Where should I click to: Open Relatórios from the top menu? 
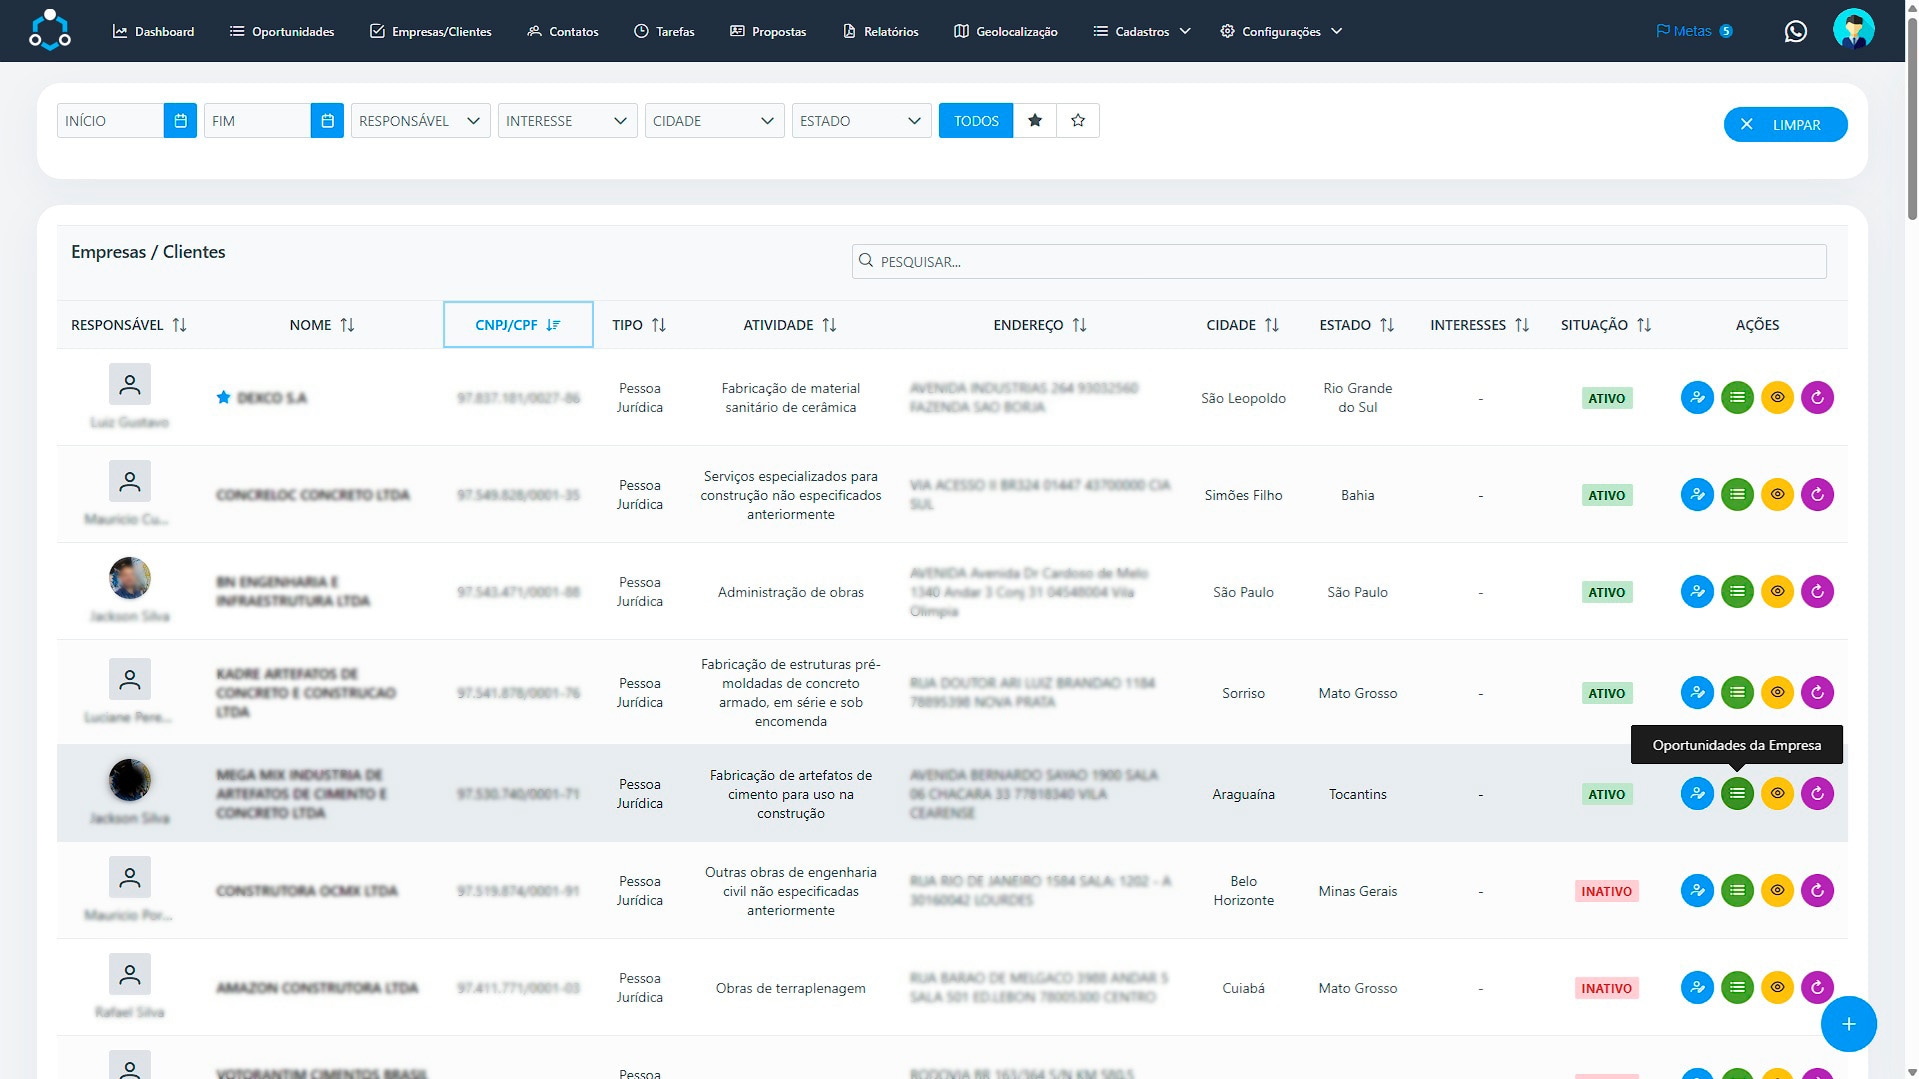point(880,32)
